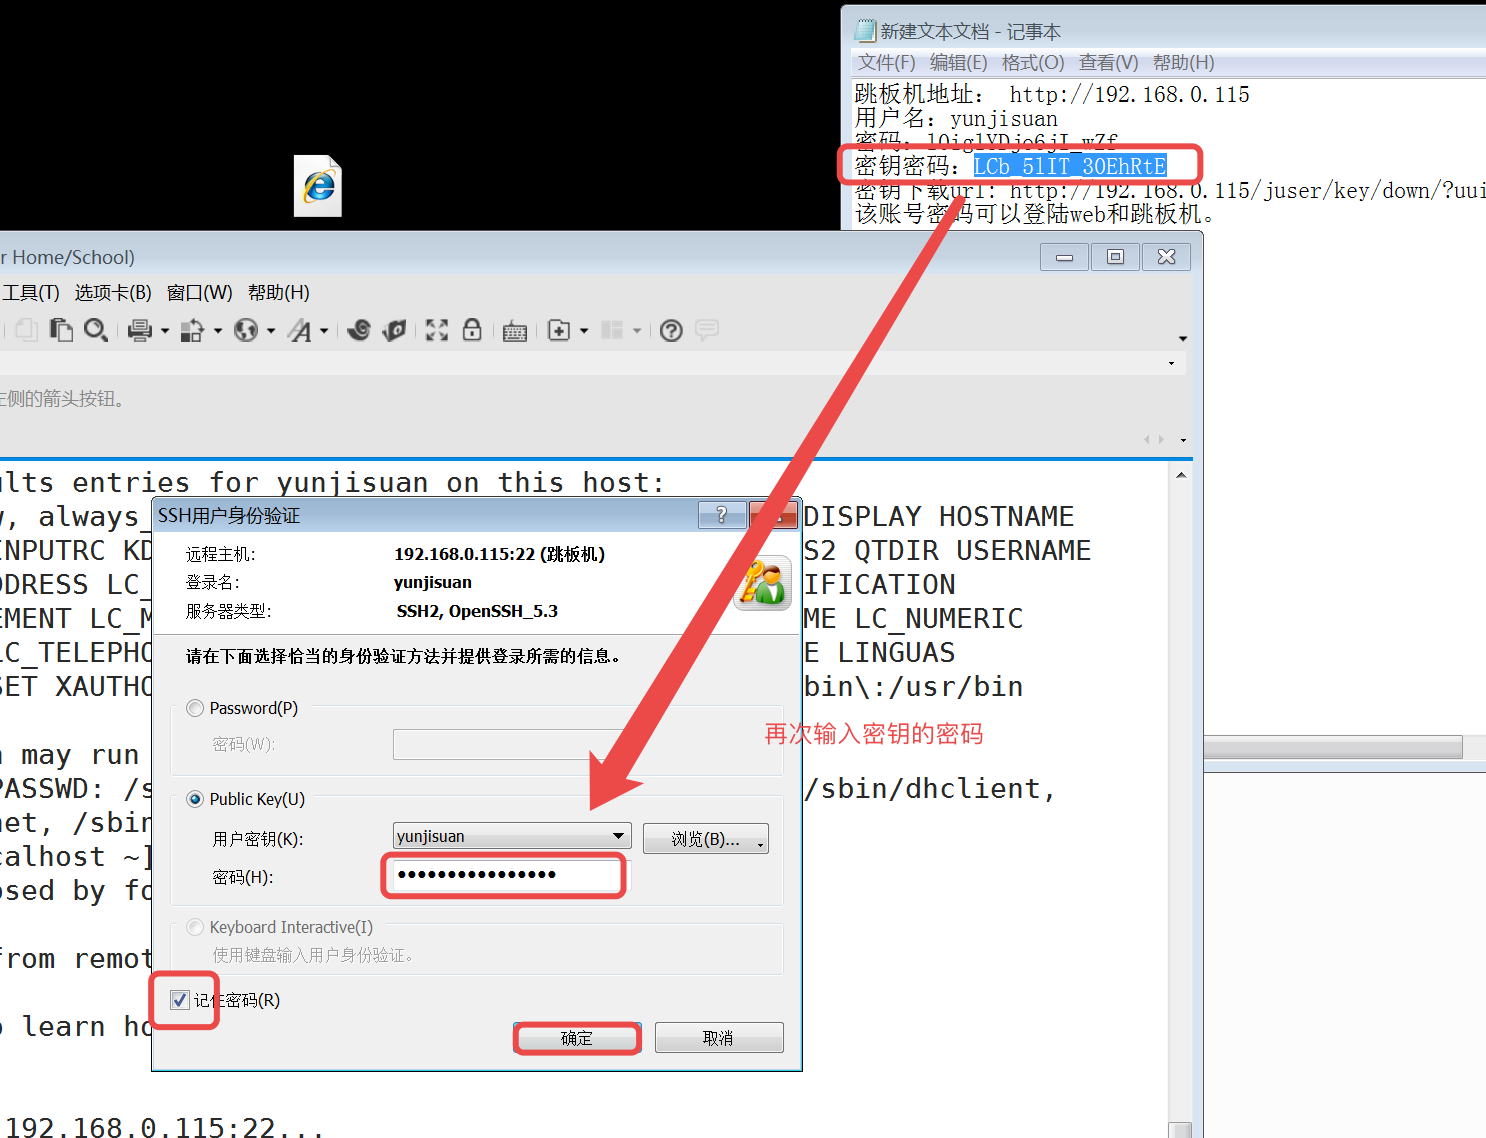The height and width of the screenshot is (1138, 1486).
Task: Open Find with the magnifier toolbar icon
Action: [96, 330]
